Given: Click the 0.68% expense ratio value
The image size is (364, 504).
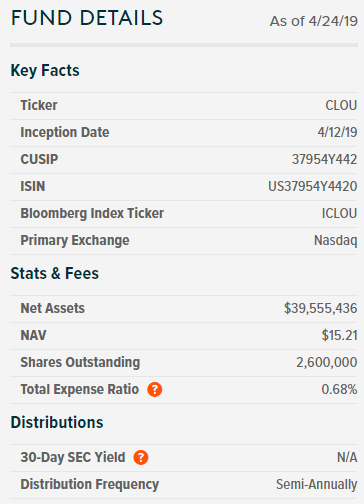Looking at the screenshot, I should 339,389.
